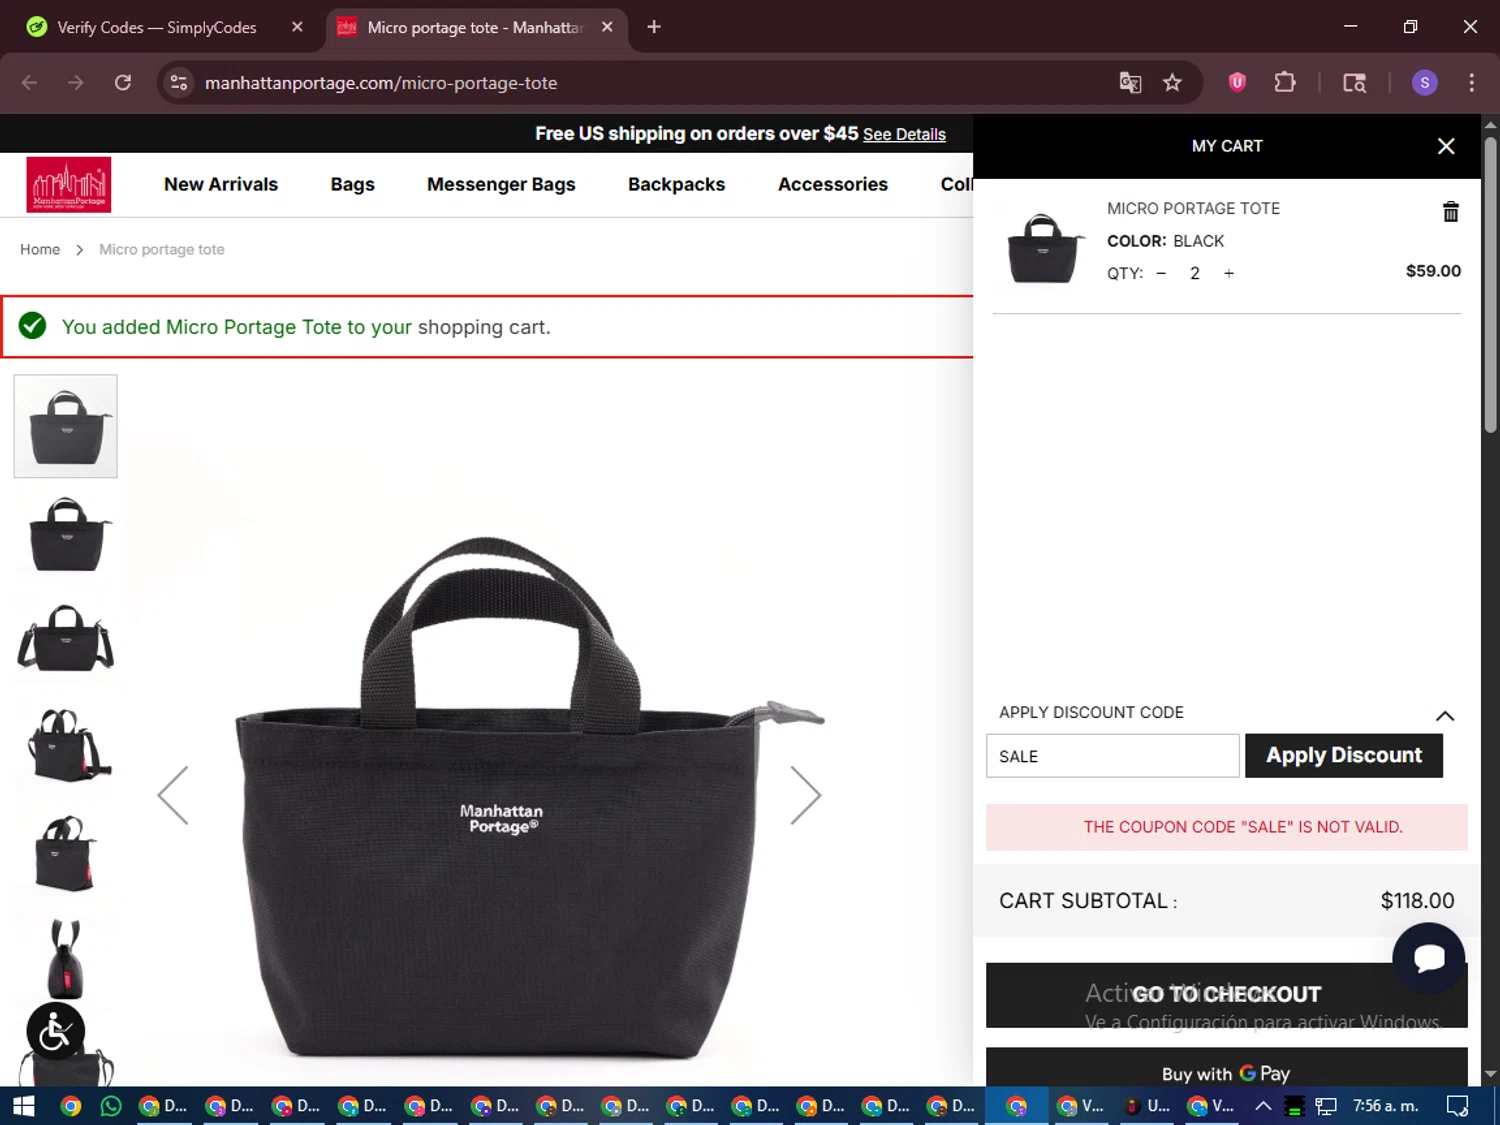The image size is (1500, 1125).
Task: Open the New Arrivals menu
Action: (x=221, y=184)
